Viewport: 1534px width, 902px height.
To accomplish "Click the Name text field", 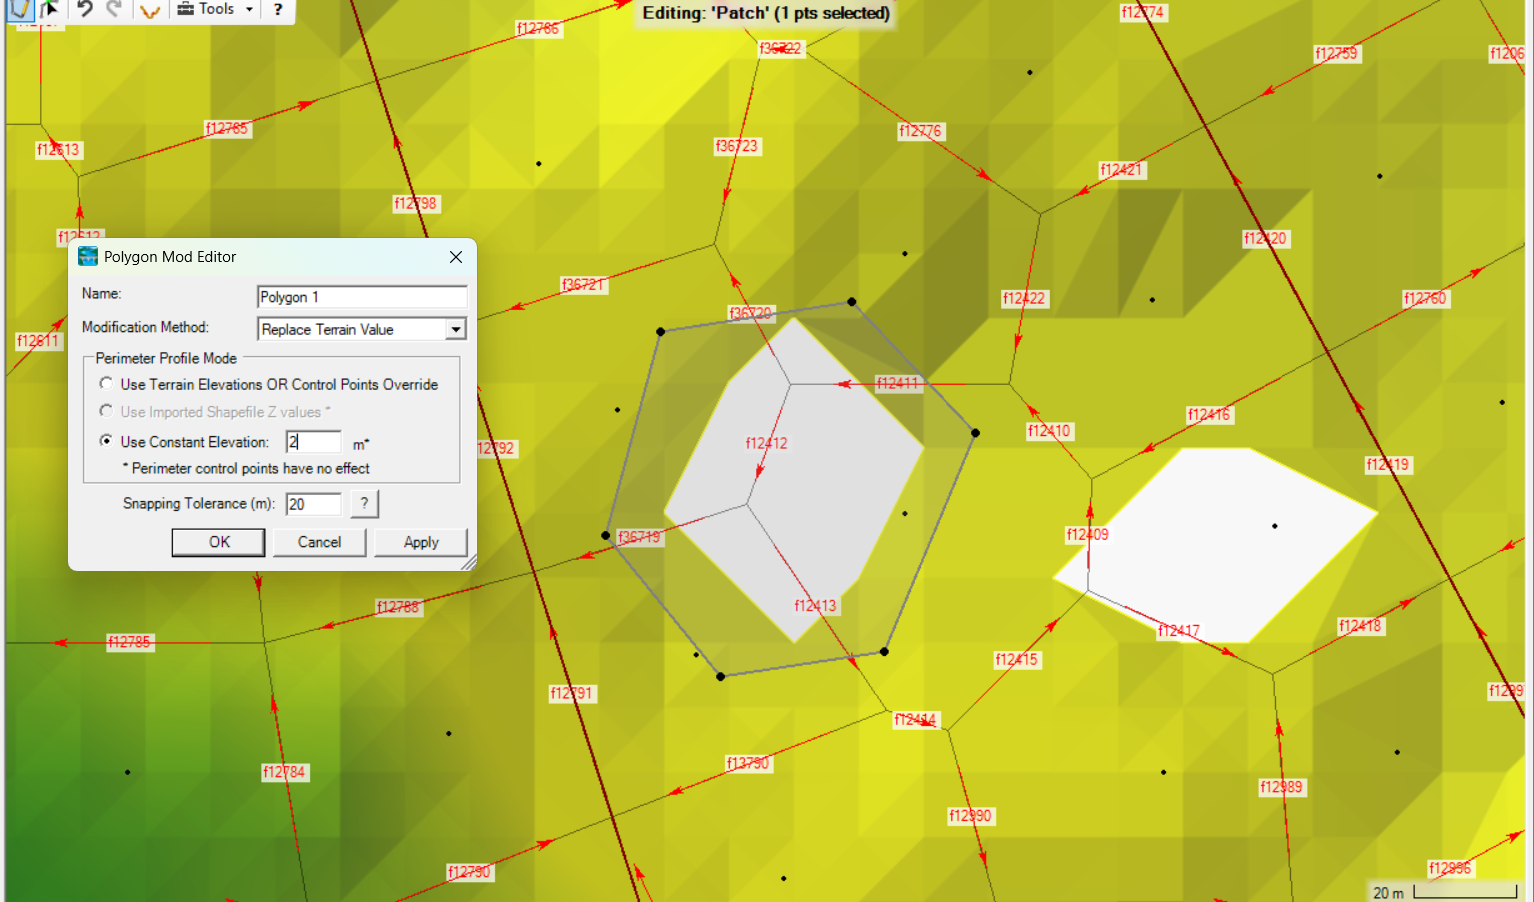I will point(362,297).
